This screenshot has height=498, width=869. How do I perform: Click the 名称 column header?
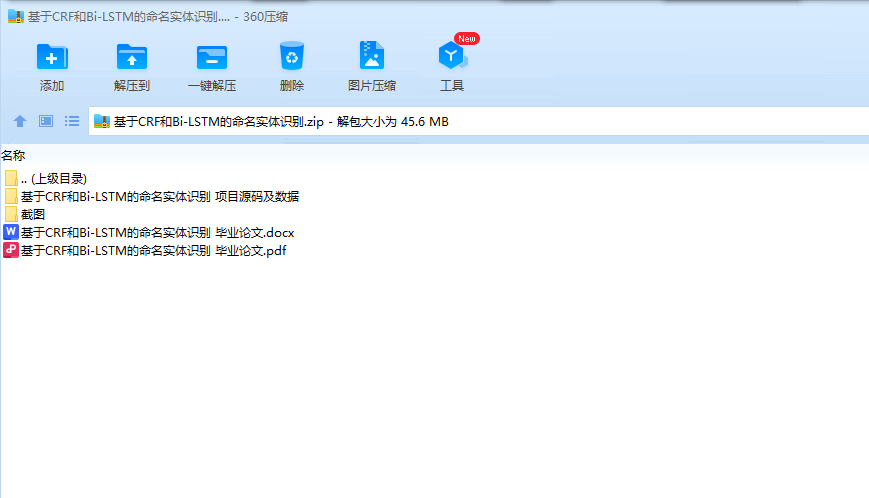pyautogui.click(x=13, y=156)
